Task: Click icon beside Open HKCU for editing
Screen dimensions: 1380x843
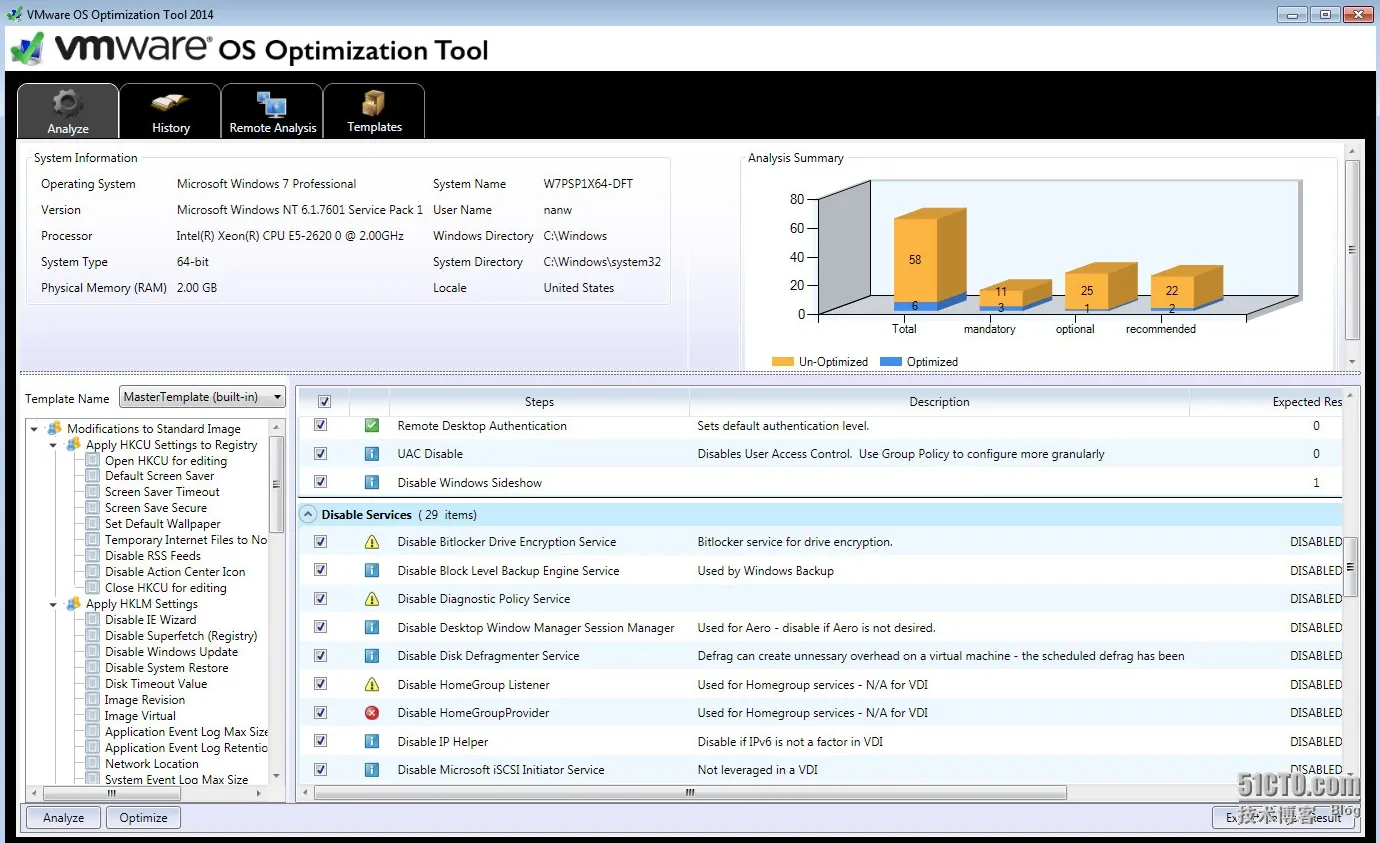Action: coord(93,461)
